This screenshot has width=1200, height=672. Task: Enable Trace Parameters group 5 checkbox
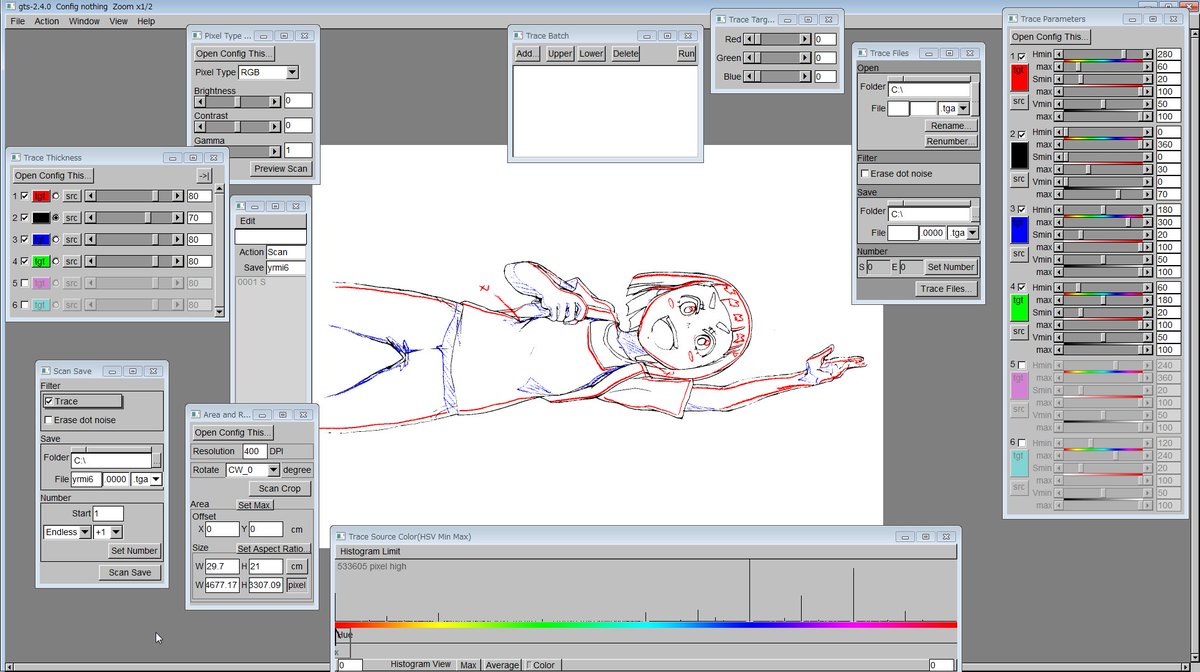coord(1021,365)
